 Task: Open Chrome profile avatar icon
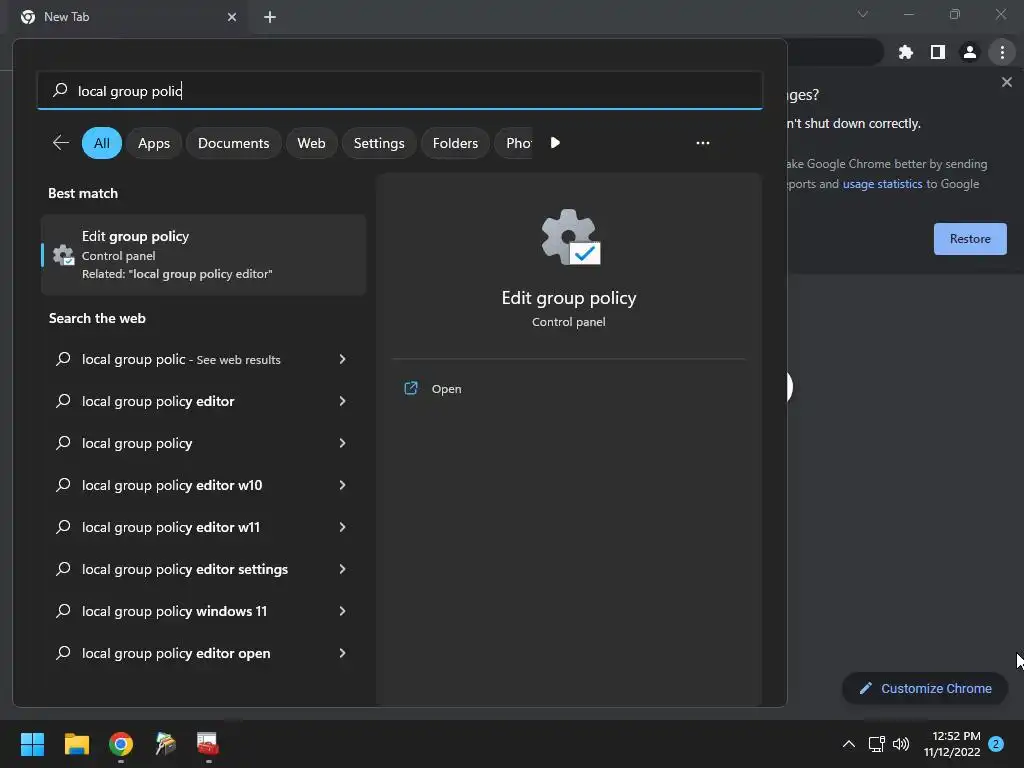pyautogui.click(x=970, y=52)
